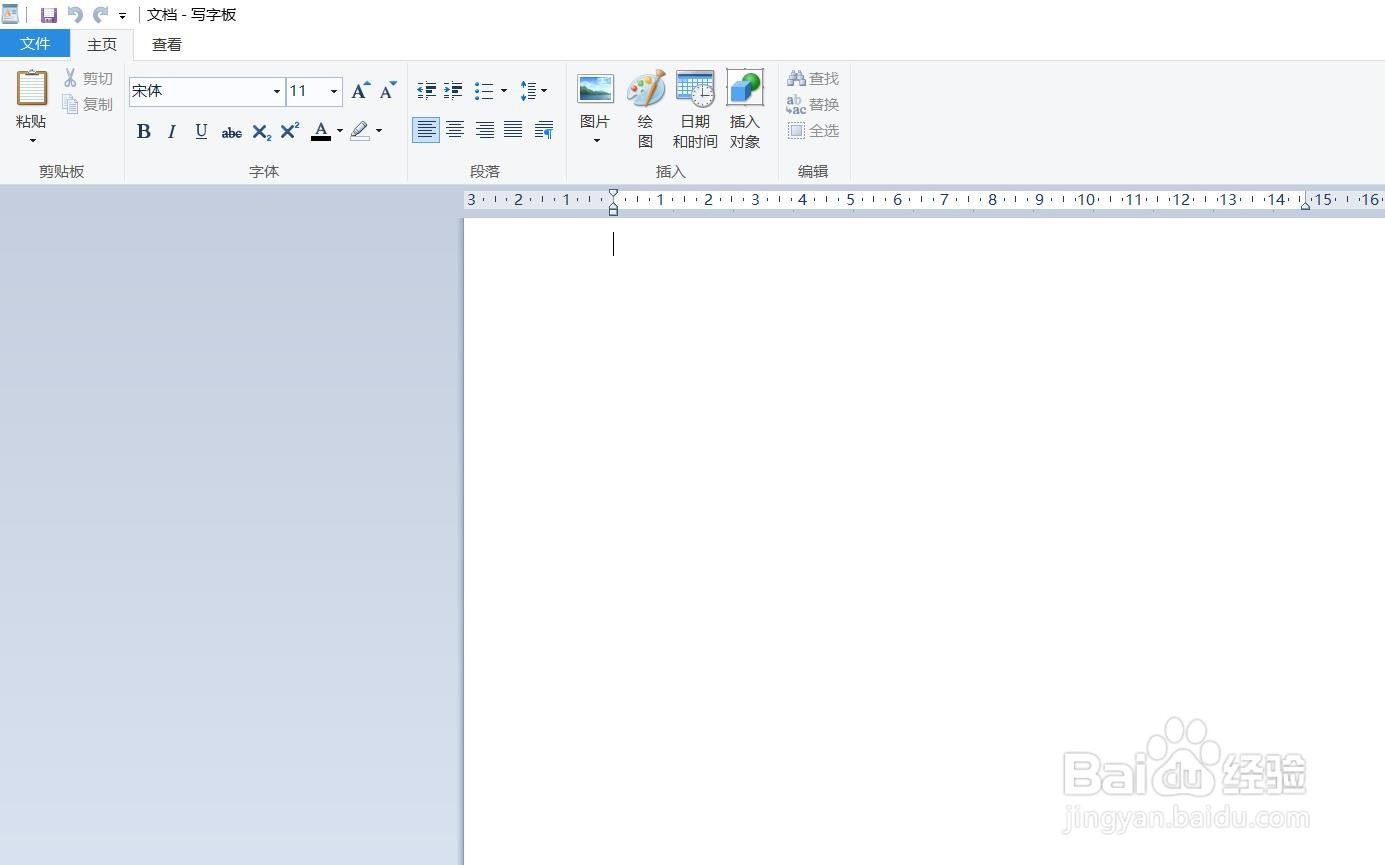The width and height of the screenshot is (1385, 865).
Task: Click in the blank document page
Action: (x=924, y=540)
